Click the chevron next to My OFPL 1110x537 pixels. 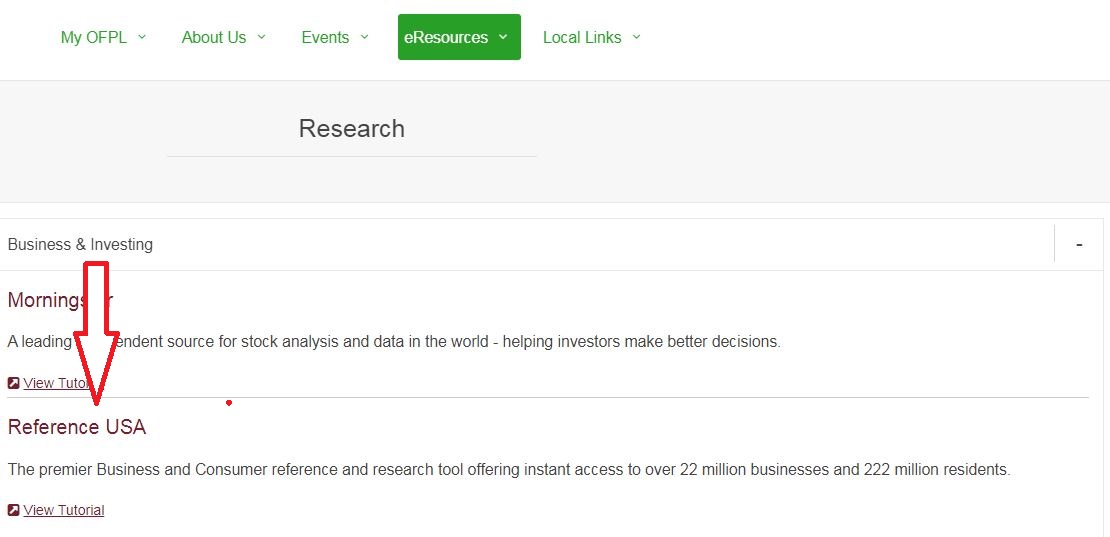(x=141, y=37)
